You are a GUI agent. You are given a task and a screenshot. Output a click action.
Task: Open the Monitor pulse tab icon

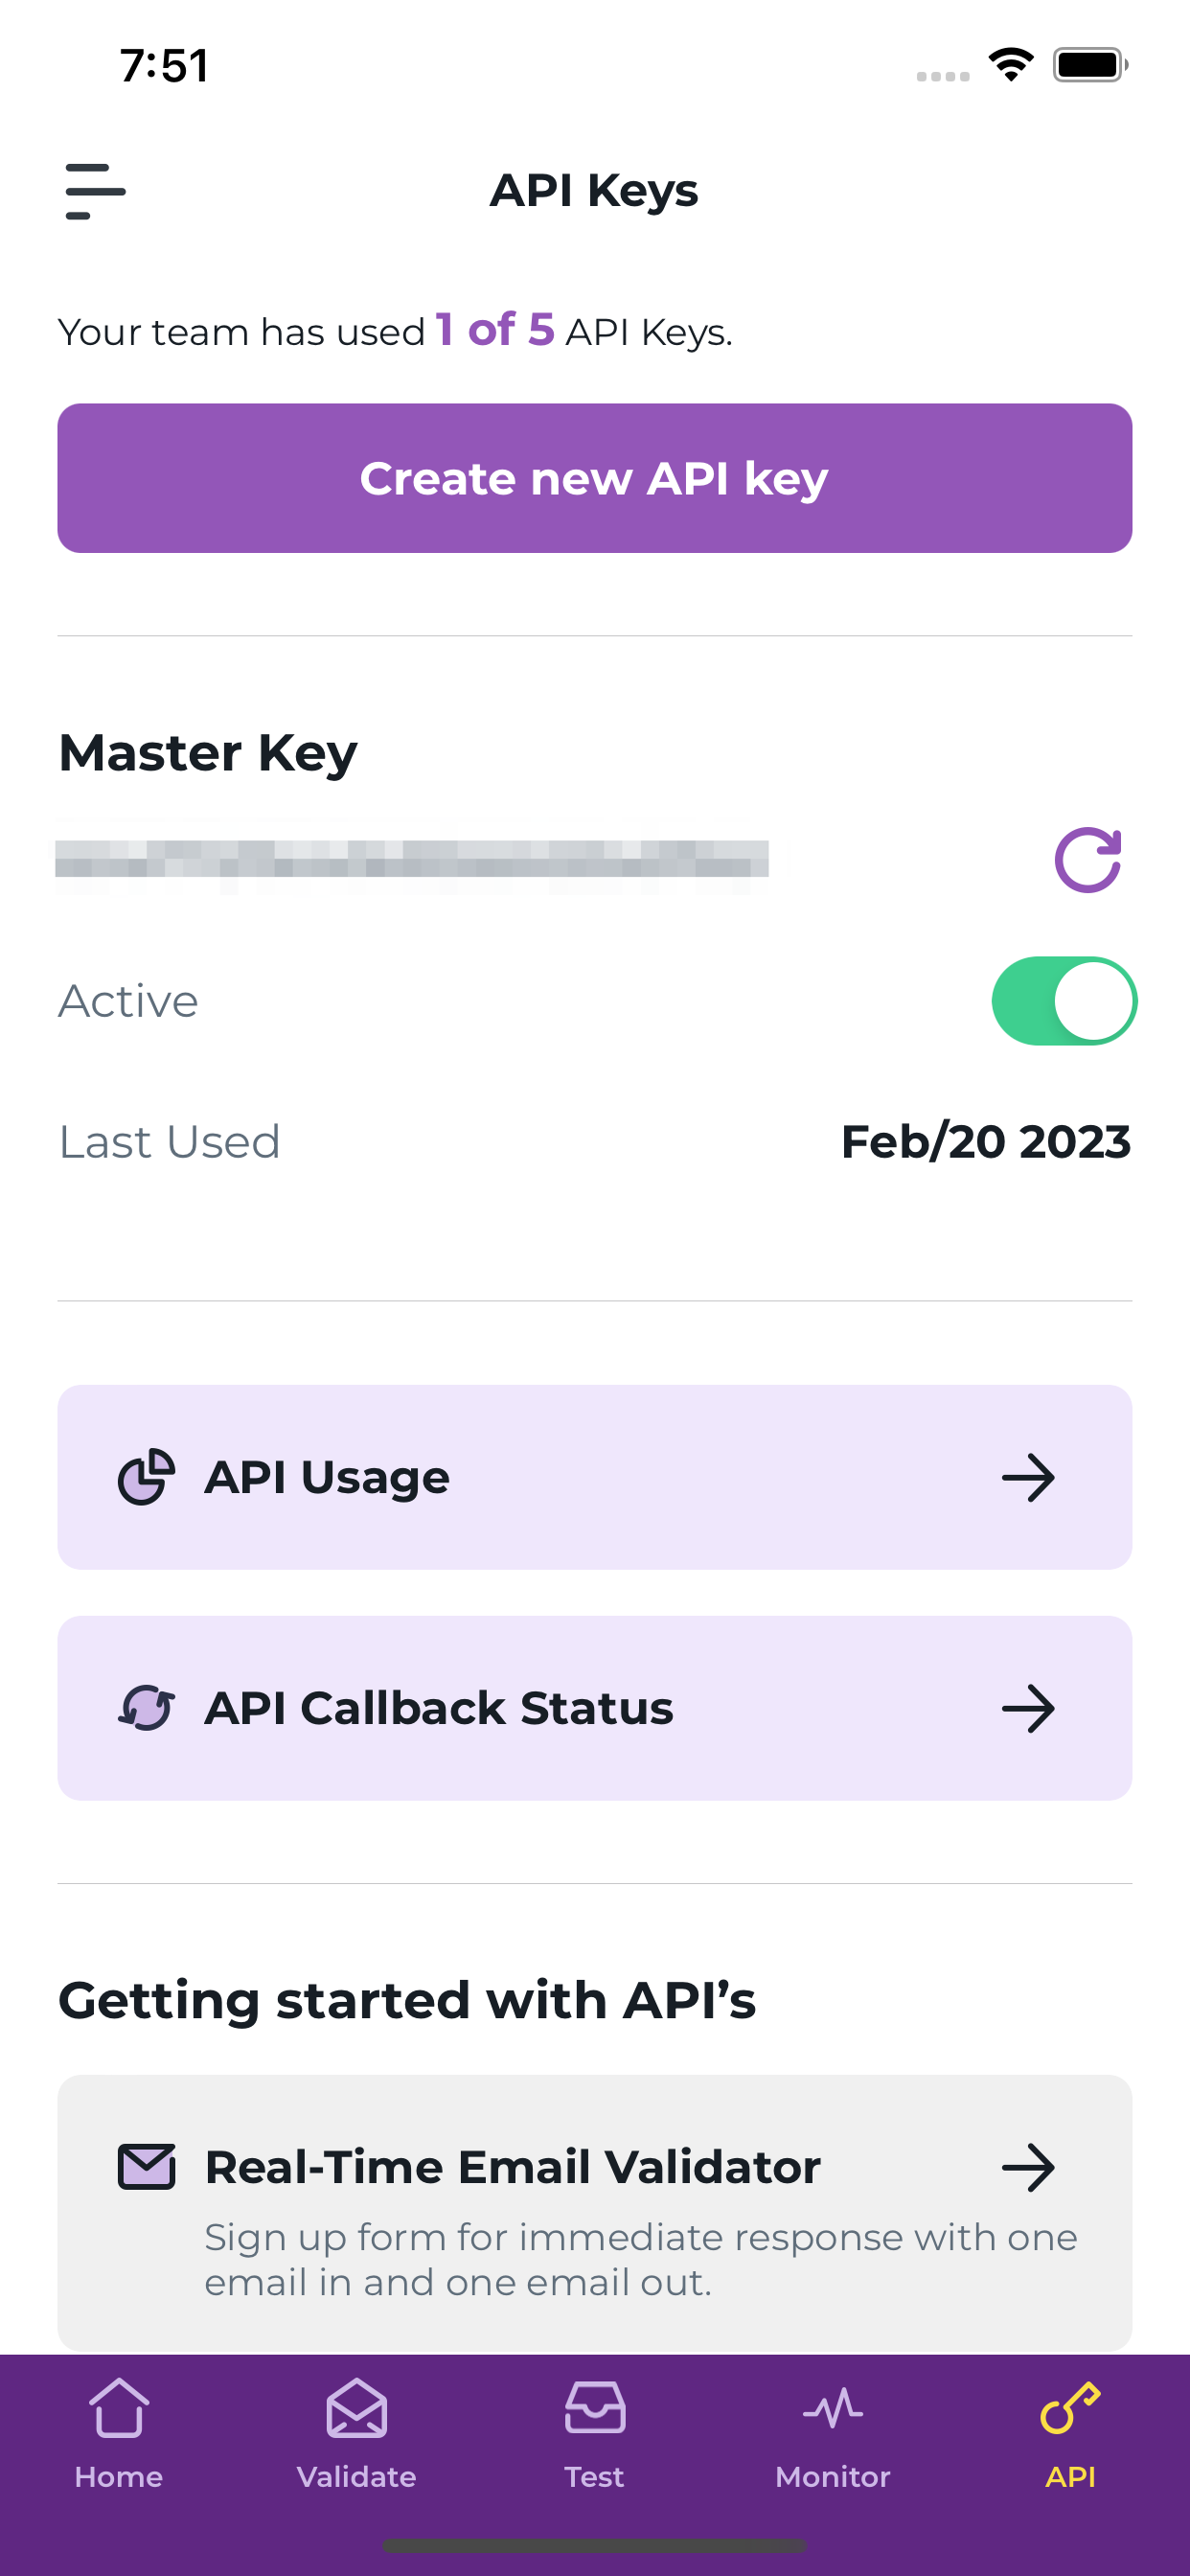click(833, 2408)
